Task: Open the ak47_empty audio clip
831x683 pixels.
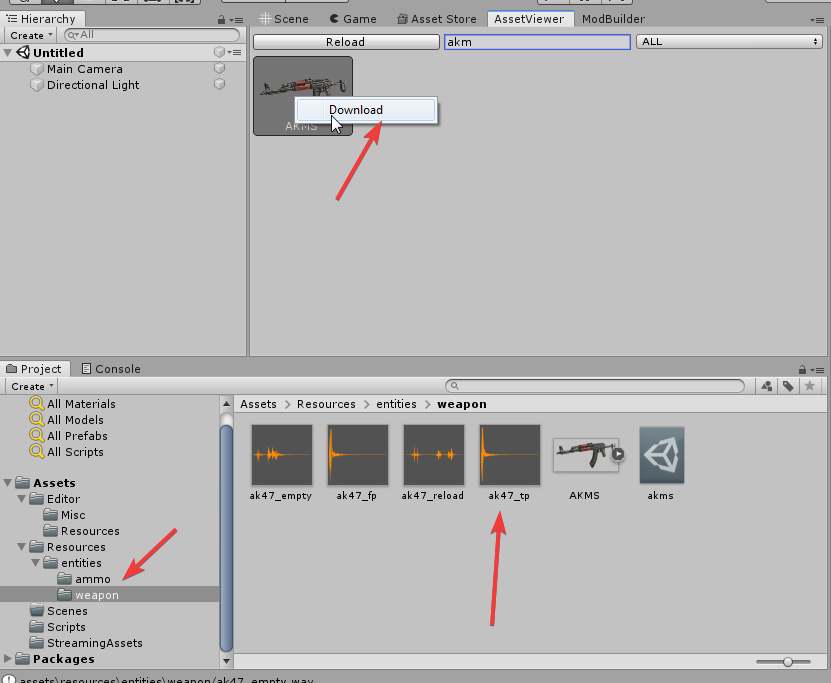Action: click(x=281, y=455)
